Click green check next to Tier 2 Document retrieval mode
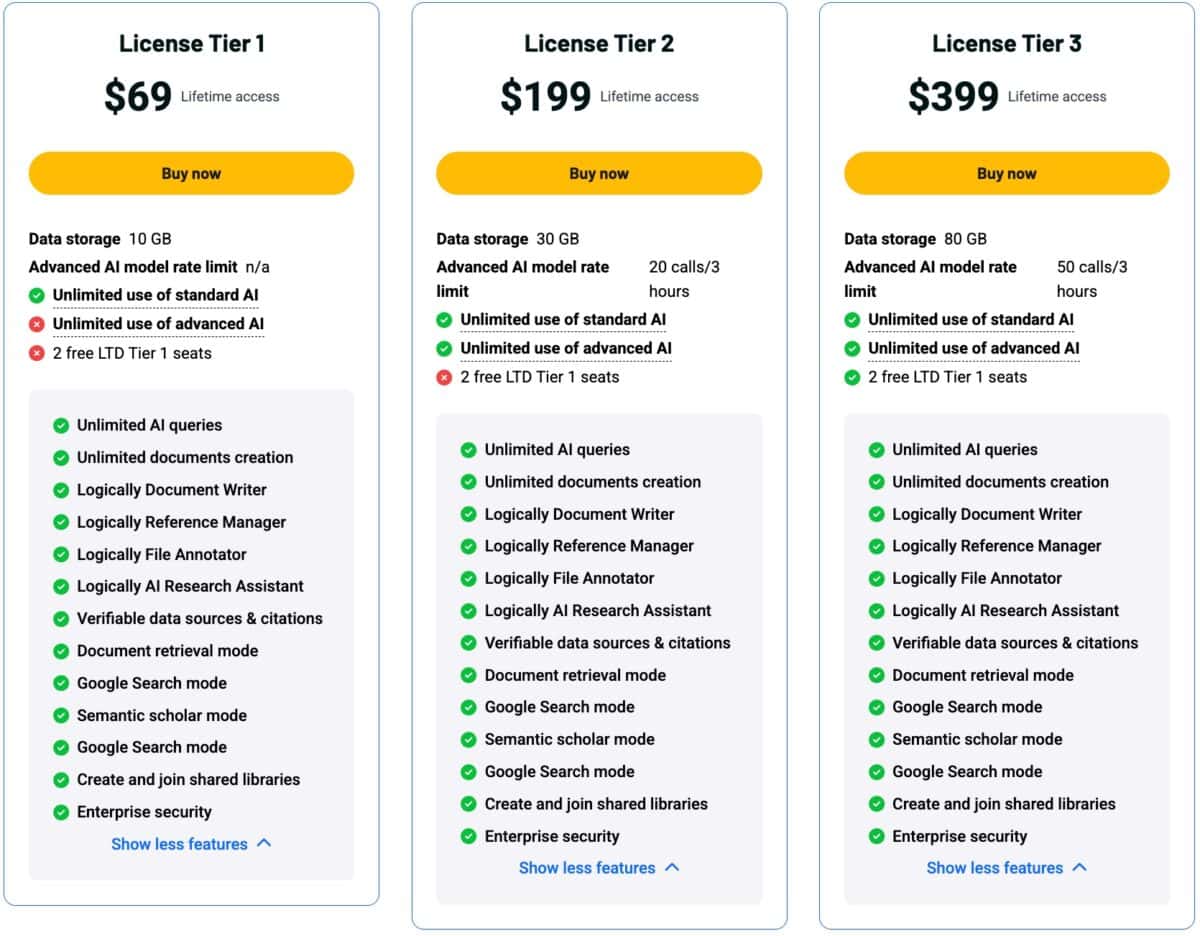The width and height of the screenshot is (1200, 936). (468, 675)
